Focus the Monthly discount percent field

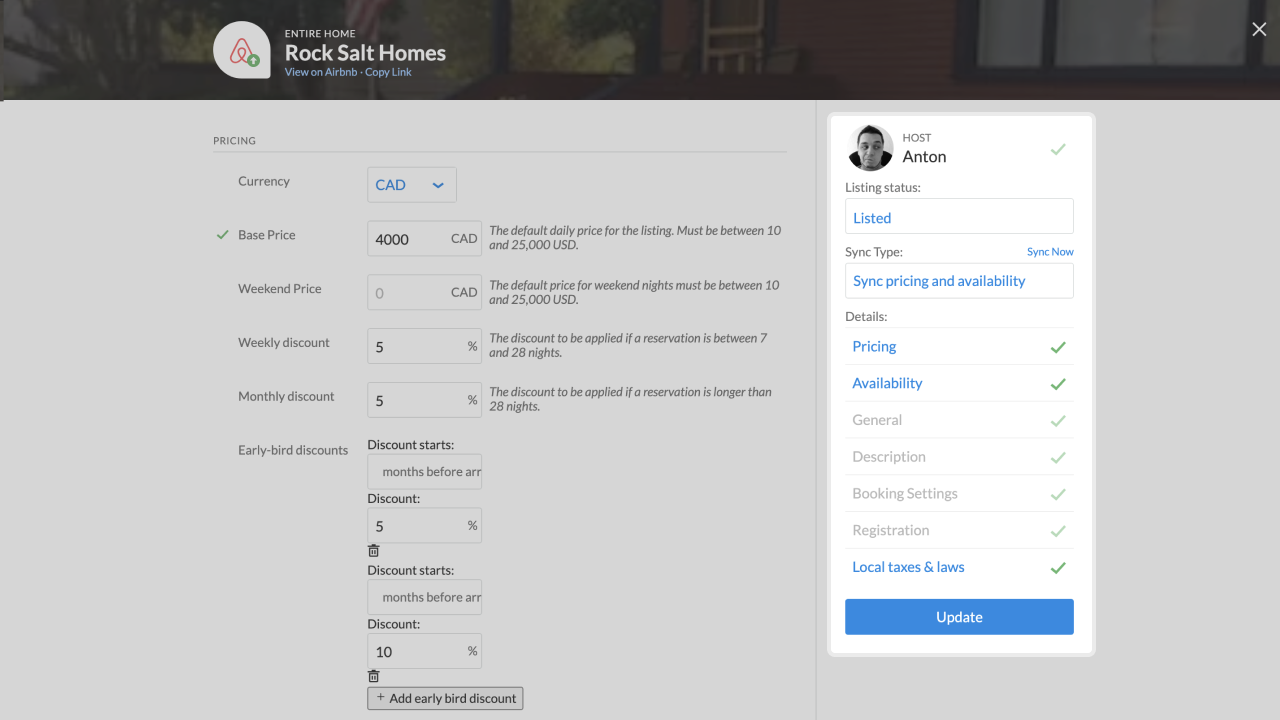(x=424, y=401)
